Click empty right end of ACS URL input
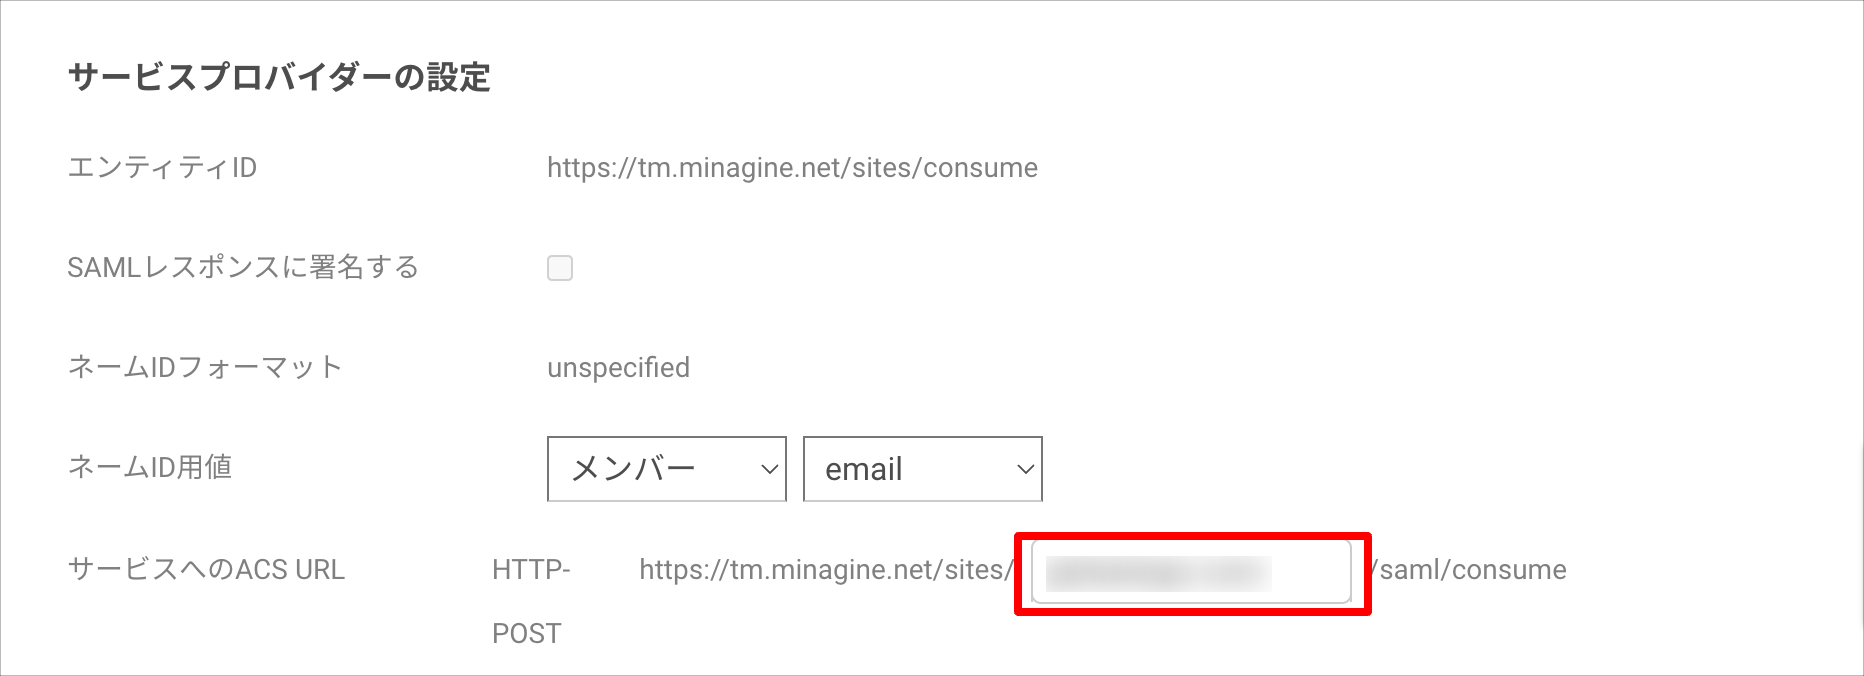Image resolution: width=1864 pixels, height=676 pixels. tap(1315, 572)
